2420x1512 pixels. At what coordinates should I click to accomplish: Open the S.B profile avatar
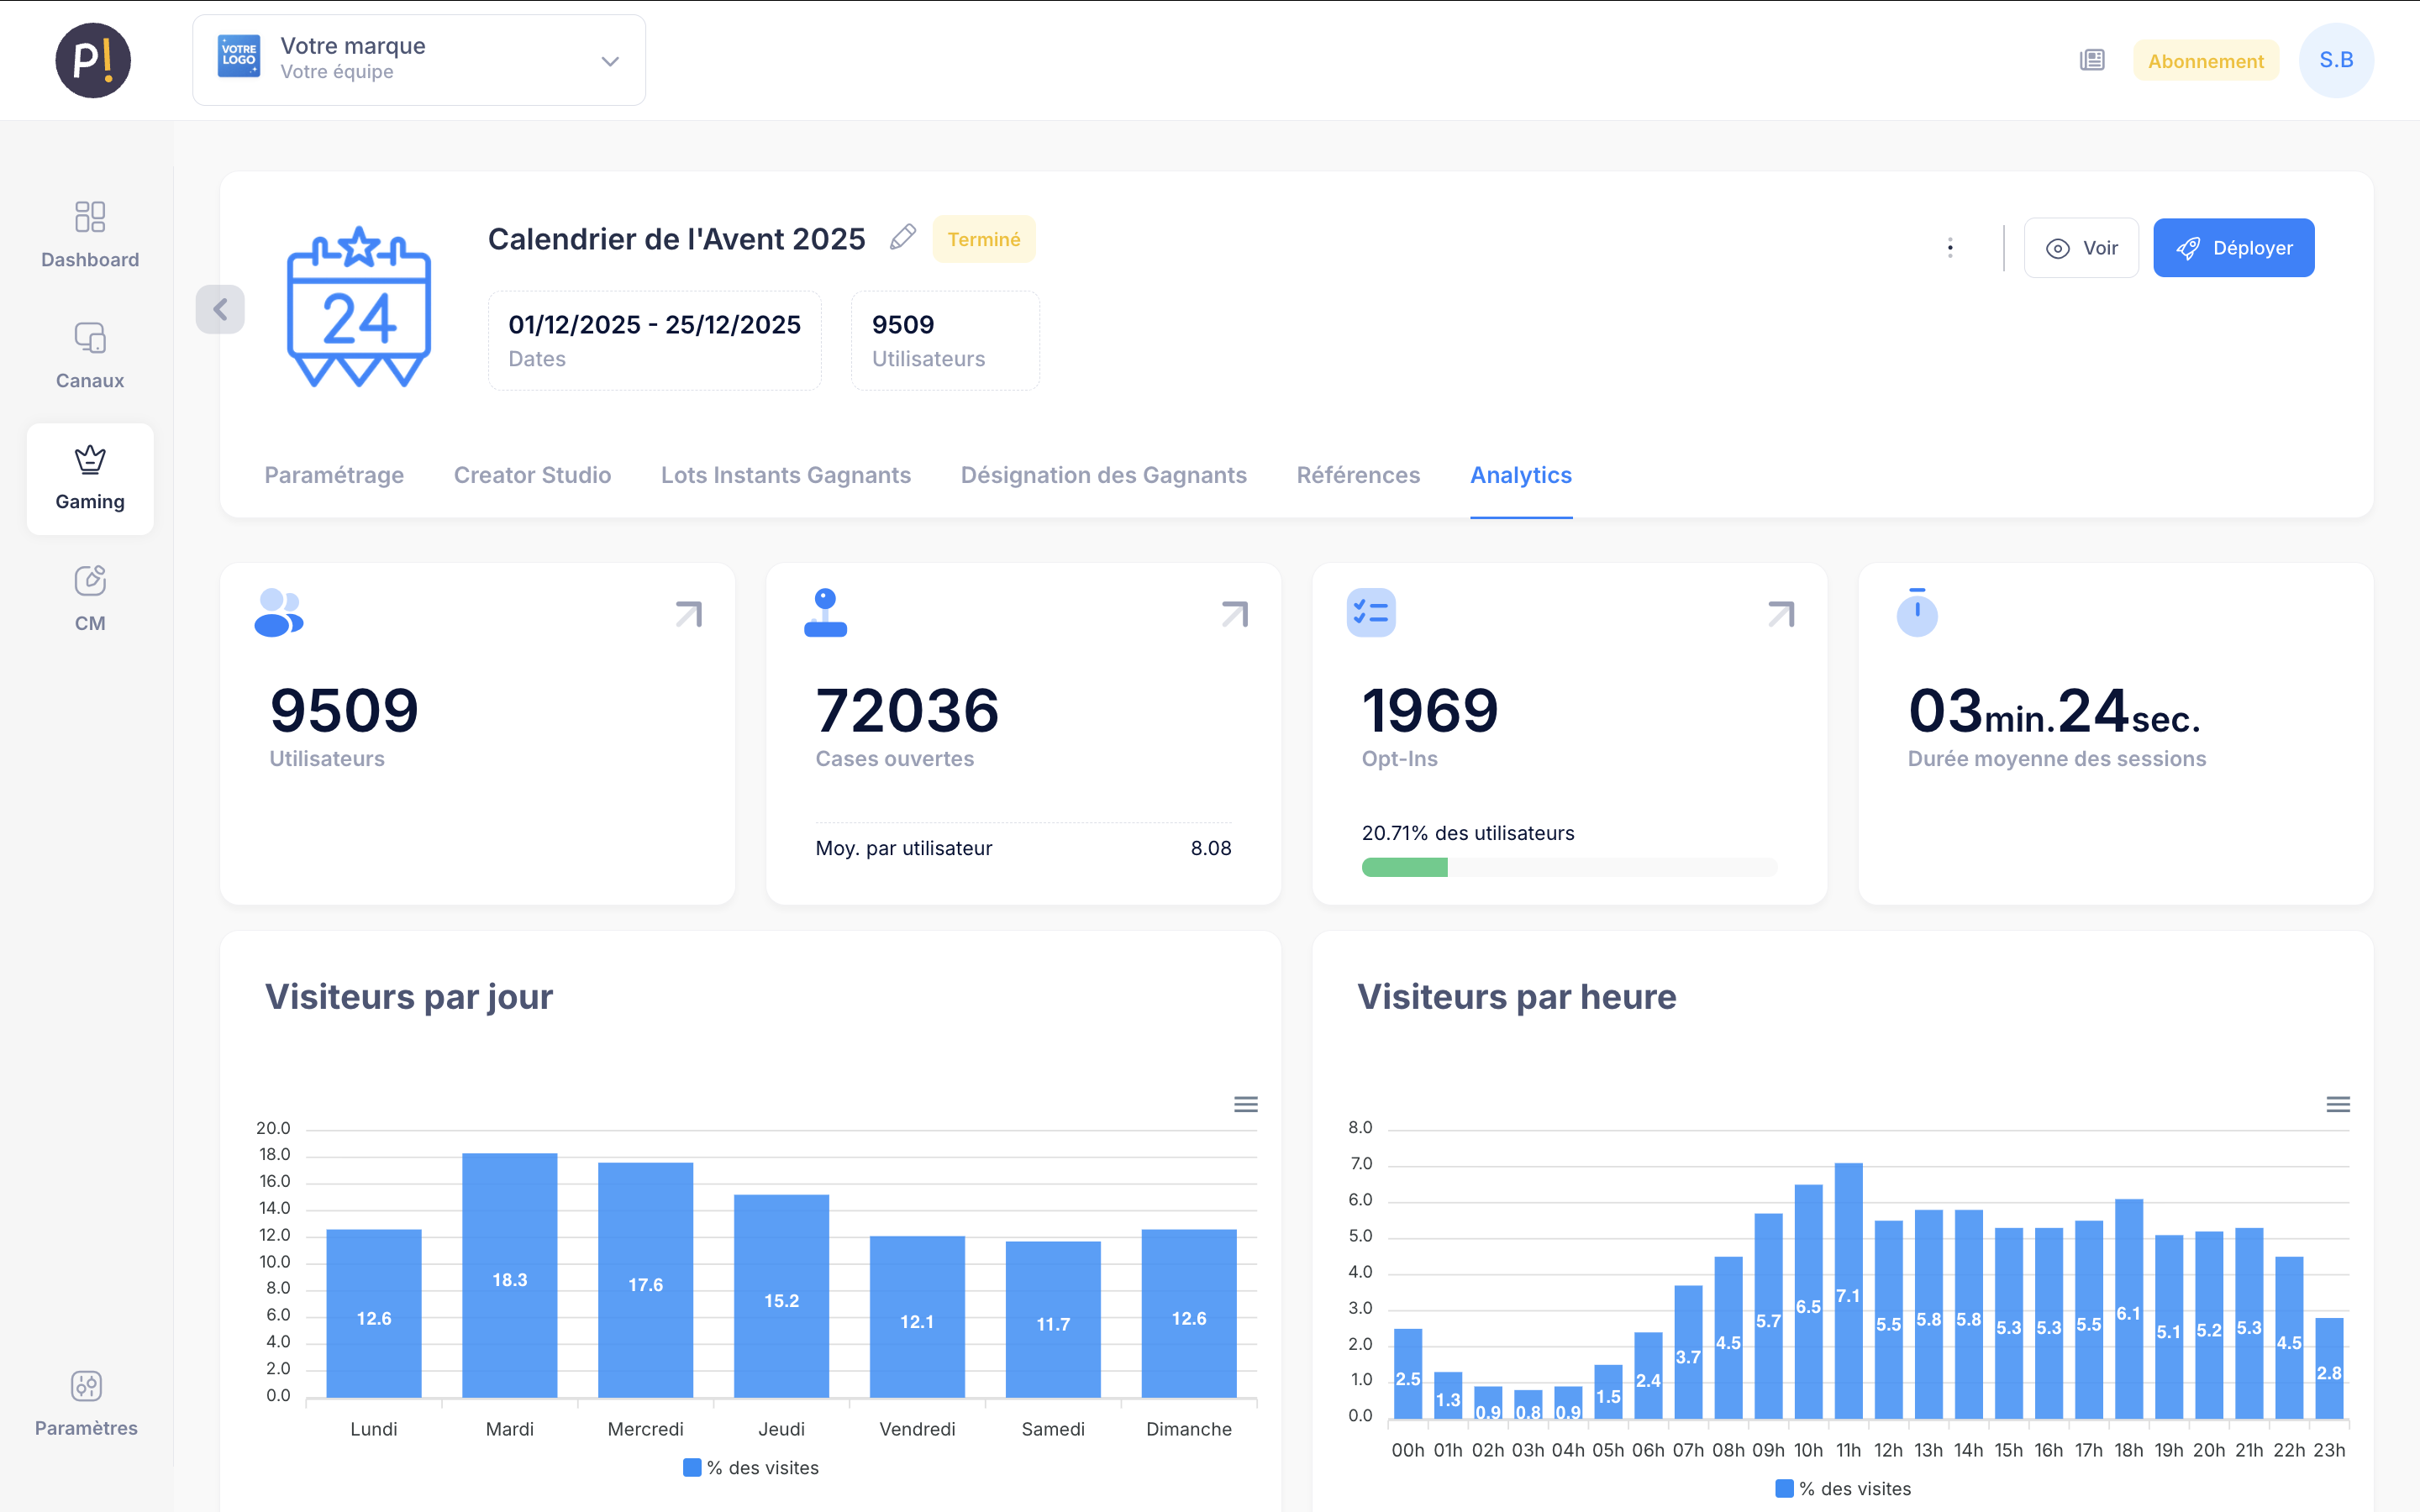coord(2337,60)
